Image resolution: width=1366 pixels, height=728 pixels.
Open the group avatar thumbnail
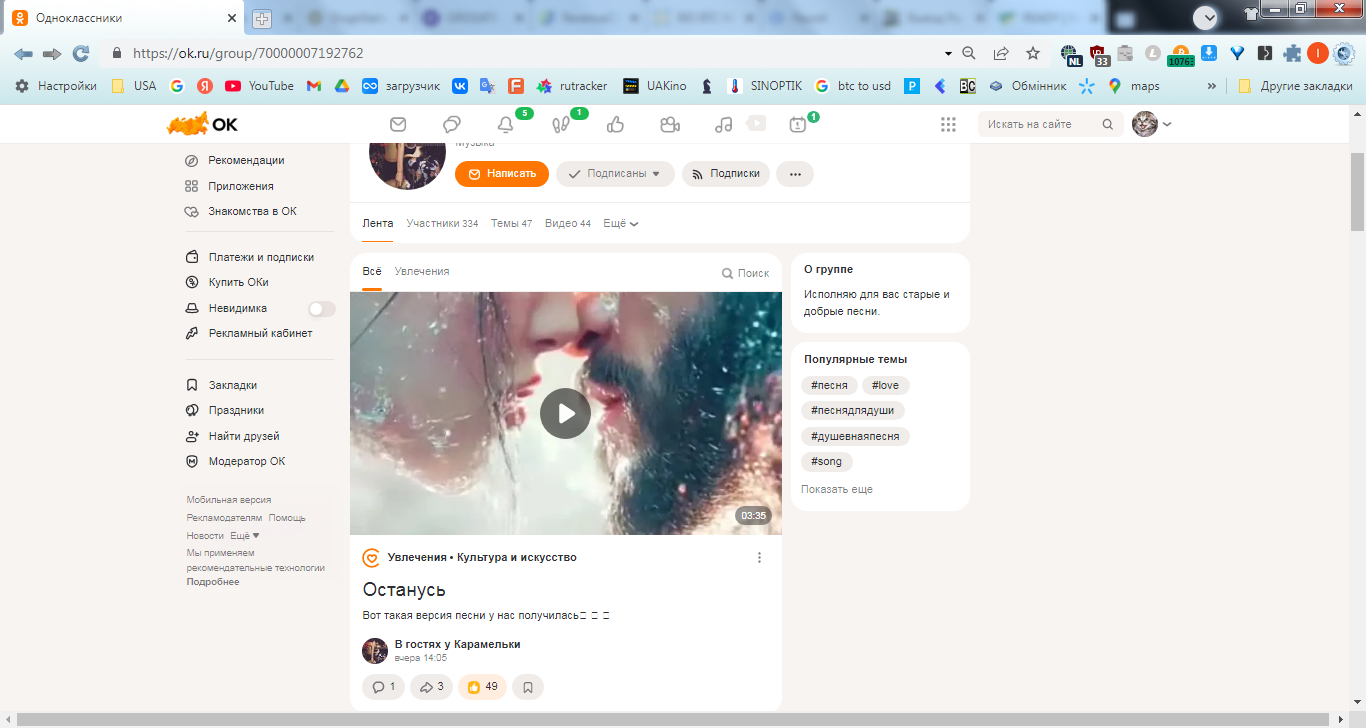407,165
